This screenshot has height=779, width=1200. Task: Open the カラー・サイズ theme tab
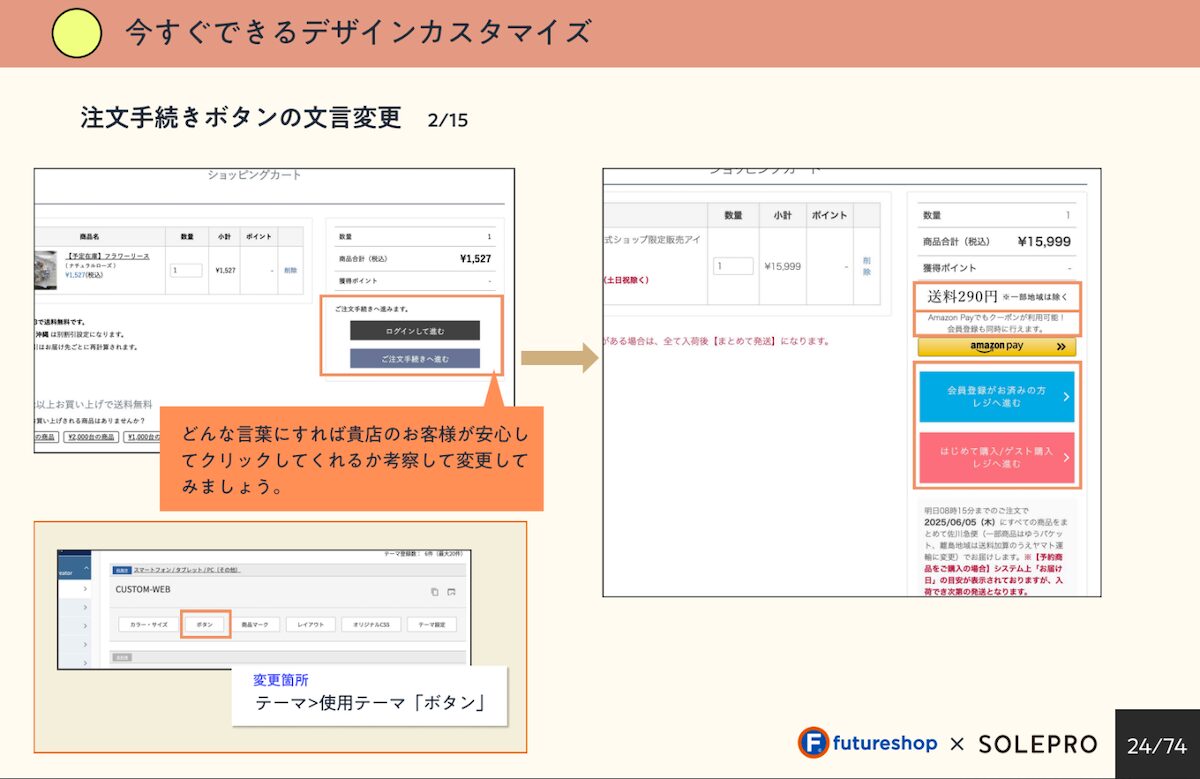(x=145, y=625)
